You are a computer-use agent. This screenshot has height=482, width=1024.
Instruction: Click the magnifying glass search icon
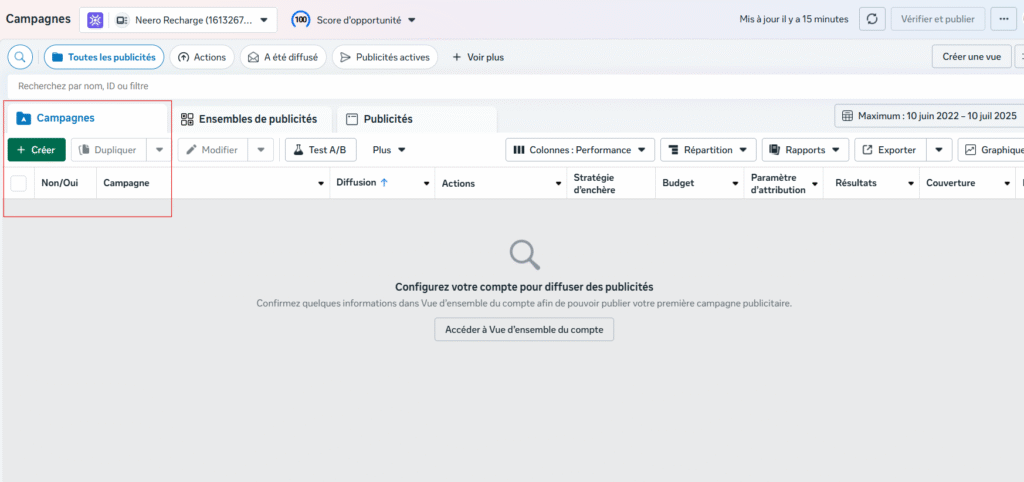click(20, 57)
